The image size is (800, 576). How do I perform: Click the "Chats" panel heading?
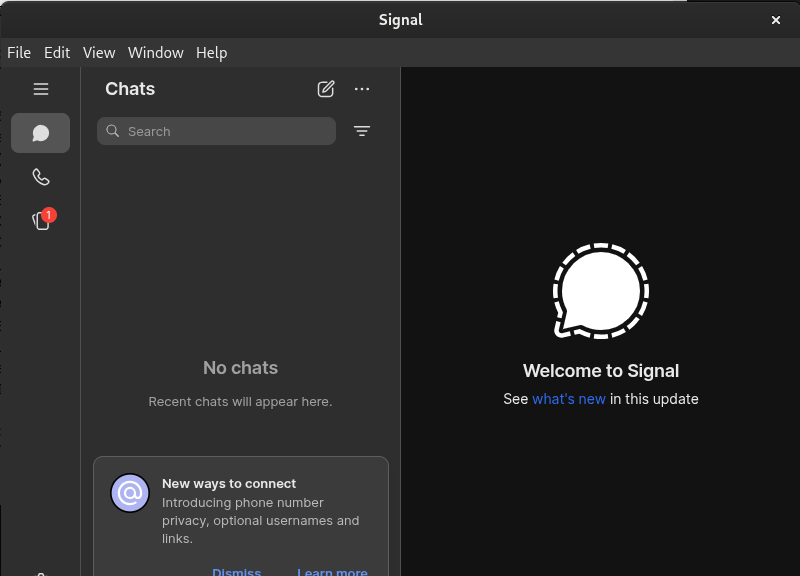[x=130, y=89]
